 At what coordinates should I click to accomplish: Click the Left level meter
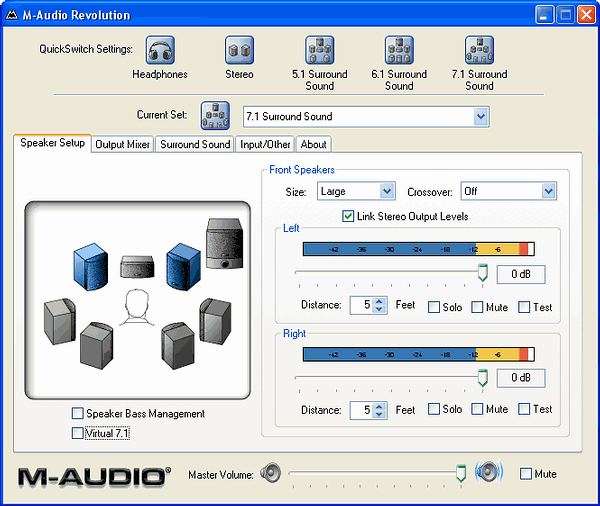419,249
